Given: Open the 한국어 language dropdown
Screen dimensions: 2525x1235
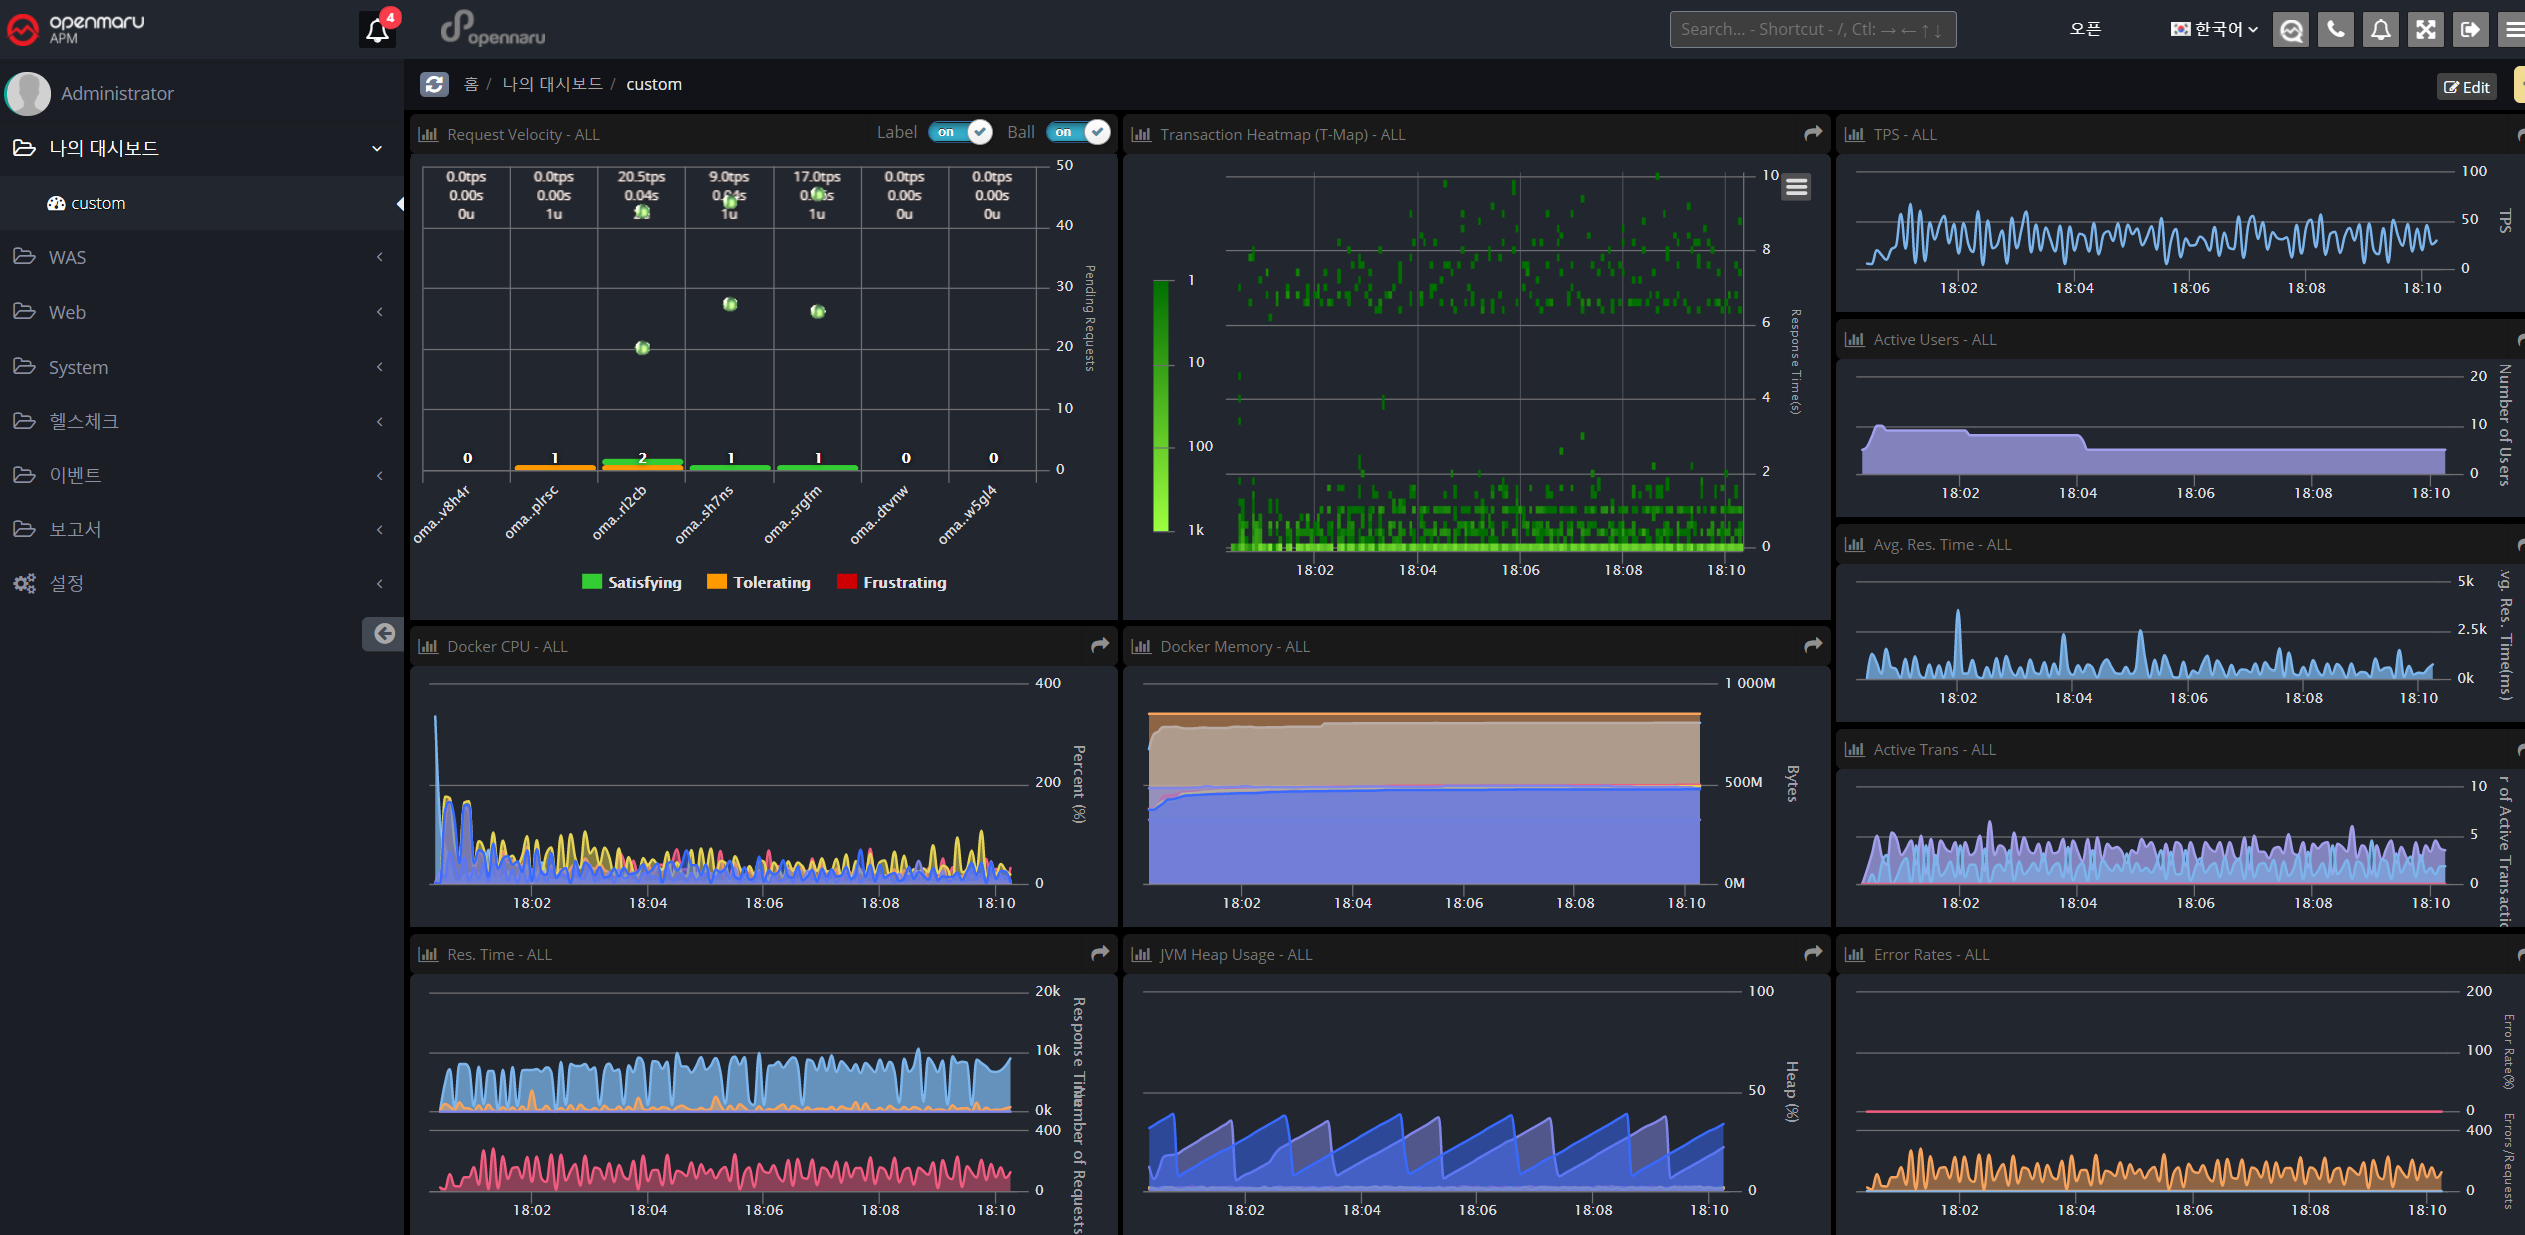Looking at the screenshot, I should click(x=2213, y=29).
